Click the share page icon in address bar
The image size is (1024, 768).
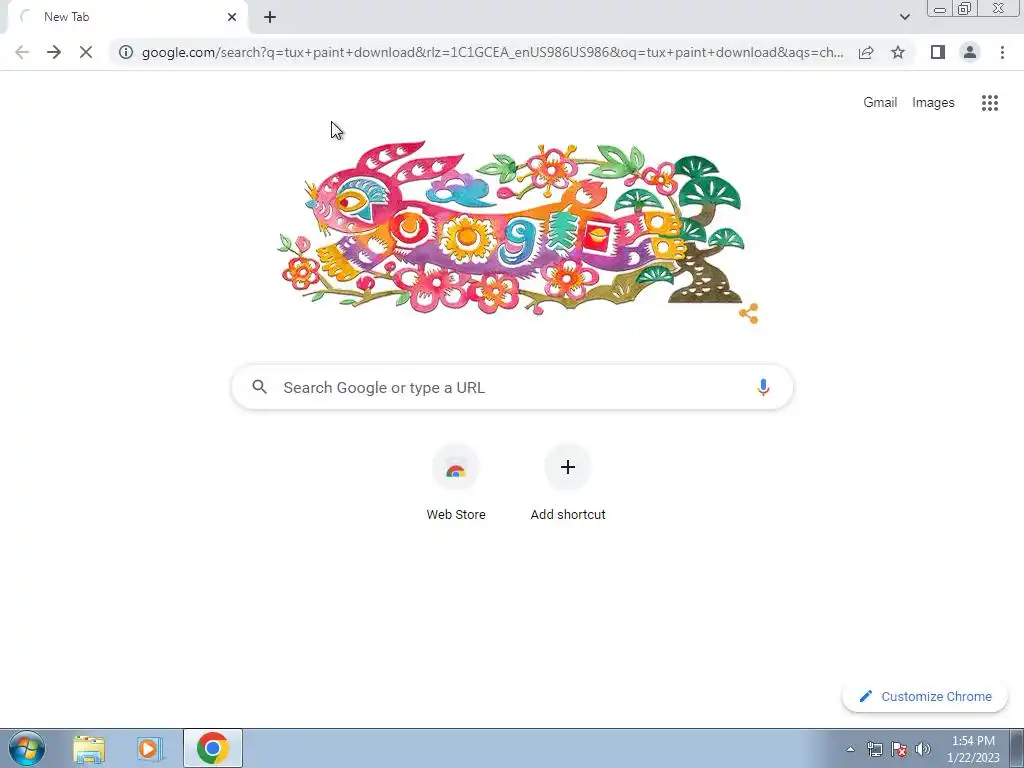point(866,52)
